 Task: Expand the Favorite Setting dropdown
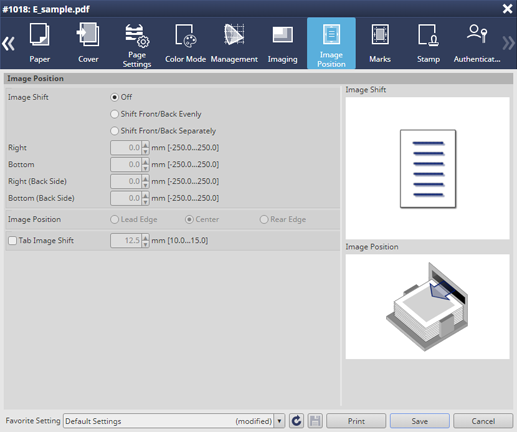[279, 421]
